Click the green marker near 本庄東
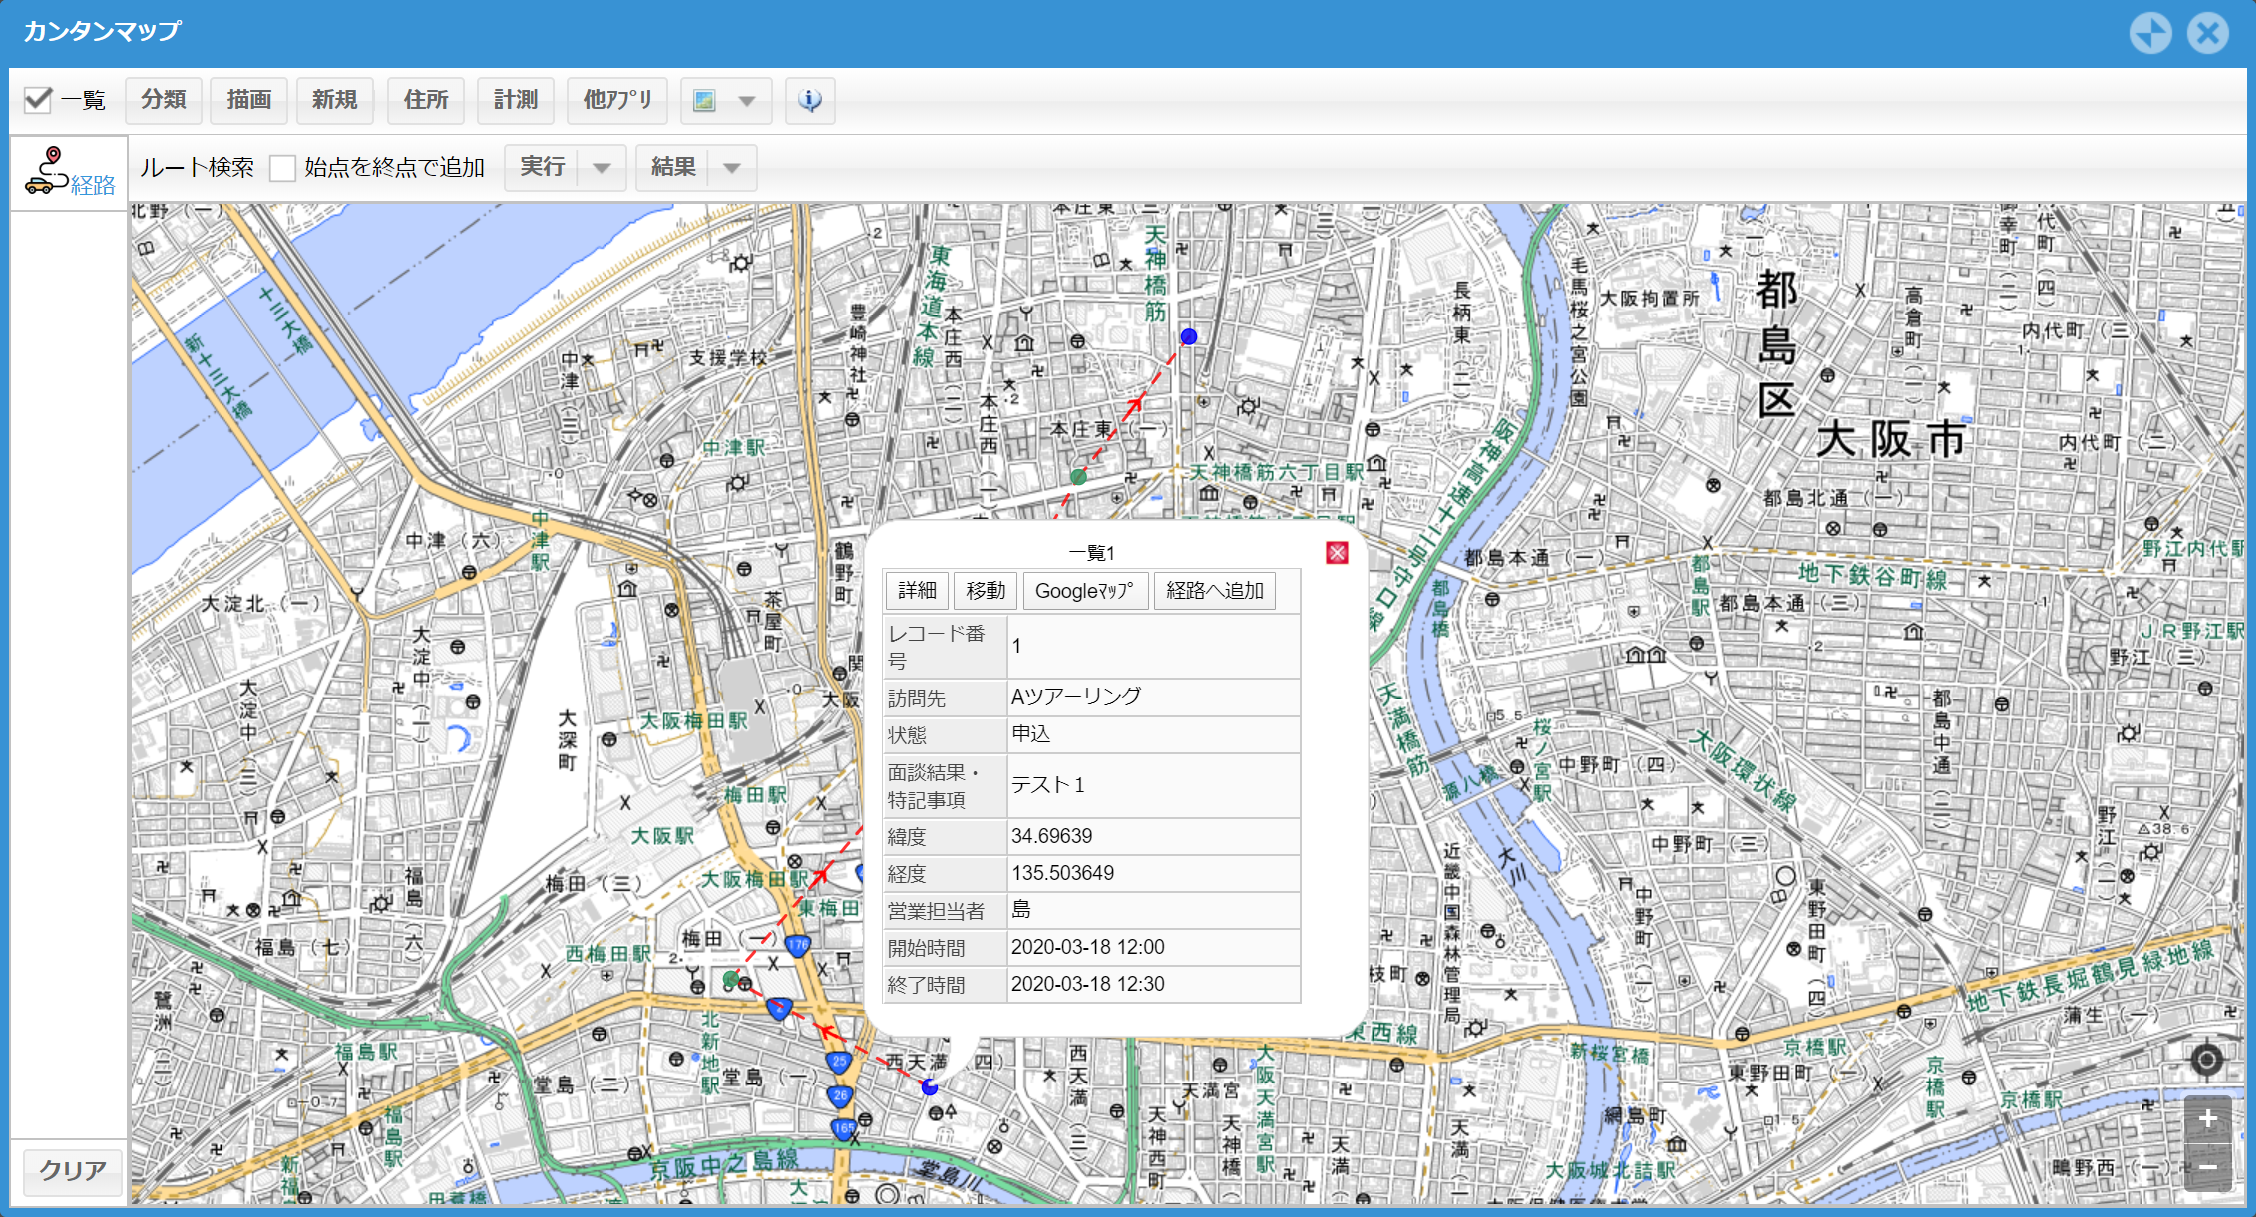This screenshot has height=1217, width=2256. [x=1078, y=477]
